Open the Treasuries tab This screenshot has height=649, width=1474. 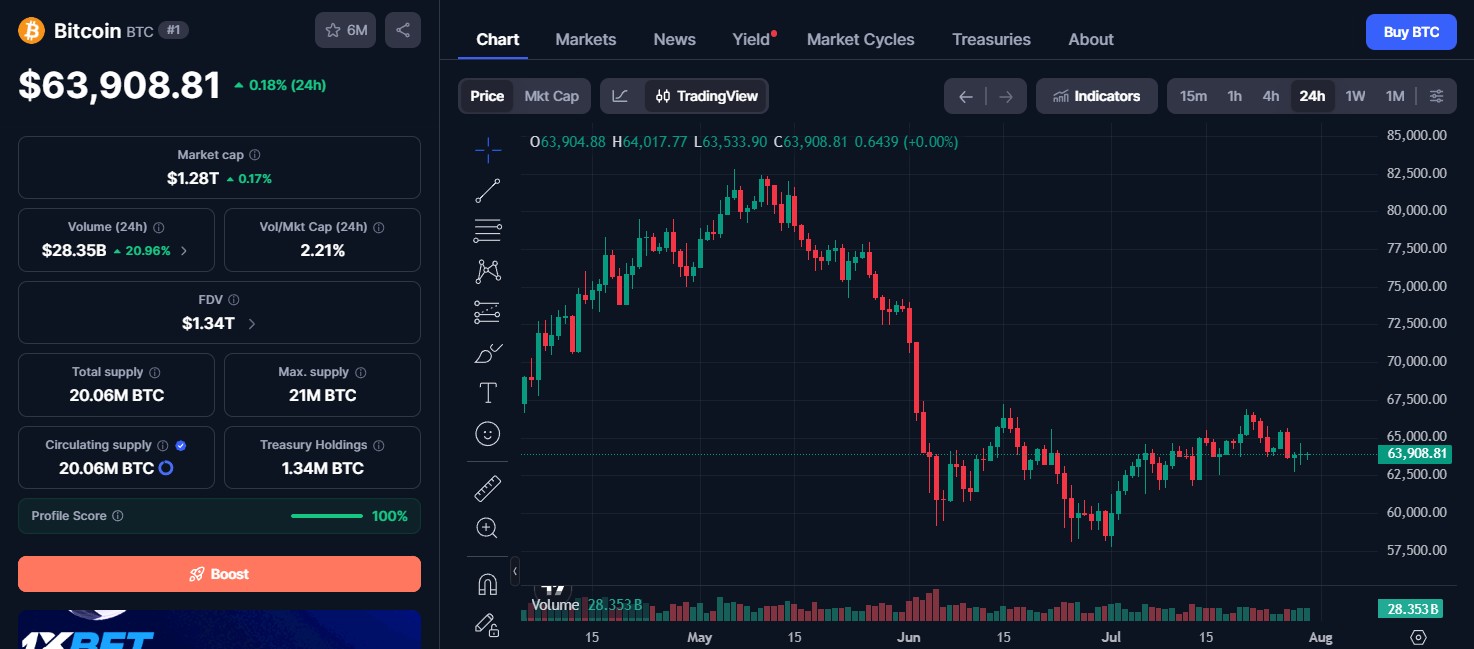coord(991,39)
